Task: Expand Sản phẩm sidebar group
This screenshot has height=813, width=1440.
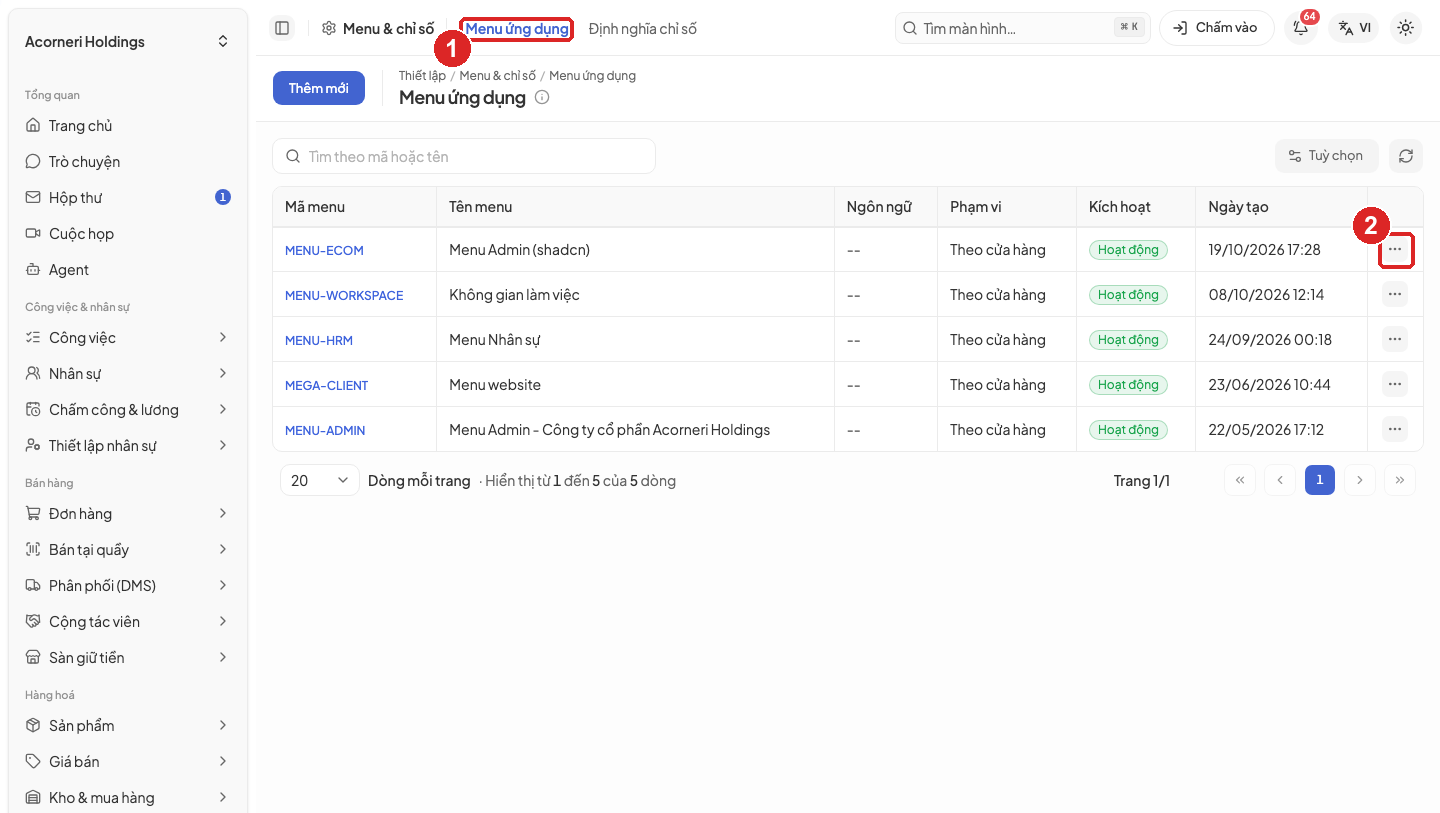Action: (x=128, y=726)
